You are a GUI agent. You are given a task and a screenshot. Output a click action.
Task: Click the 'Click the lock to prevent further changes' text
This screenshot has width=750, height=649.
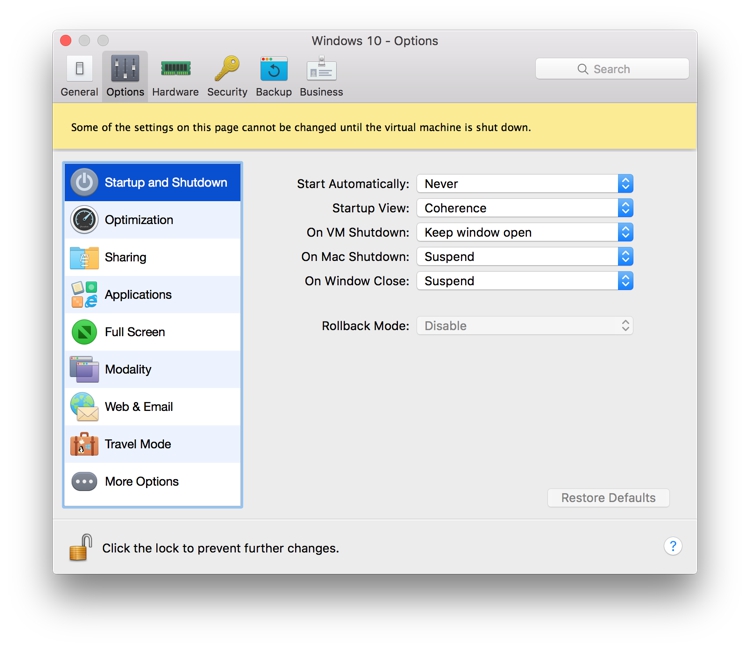point(221,548)
